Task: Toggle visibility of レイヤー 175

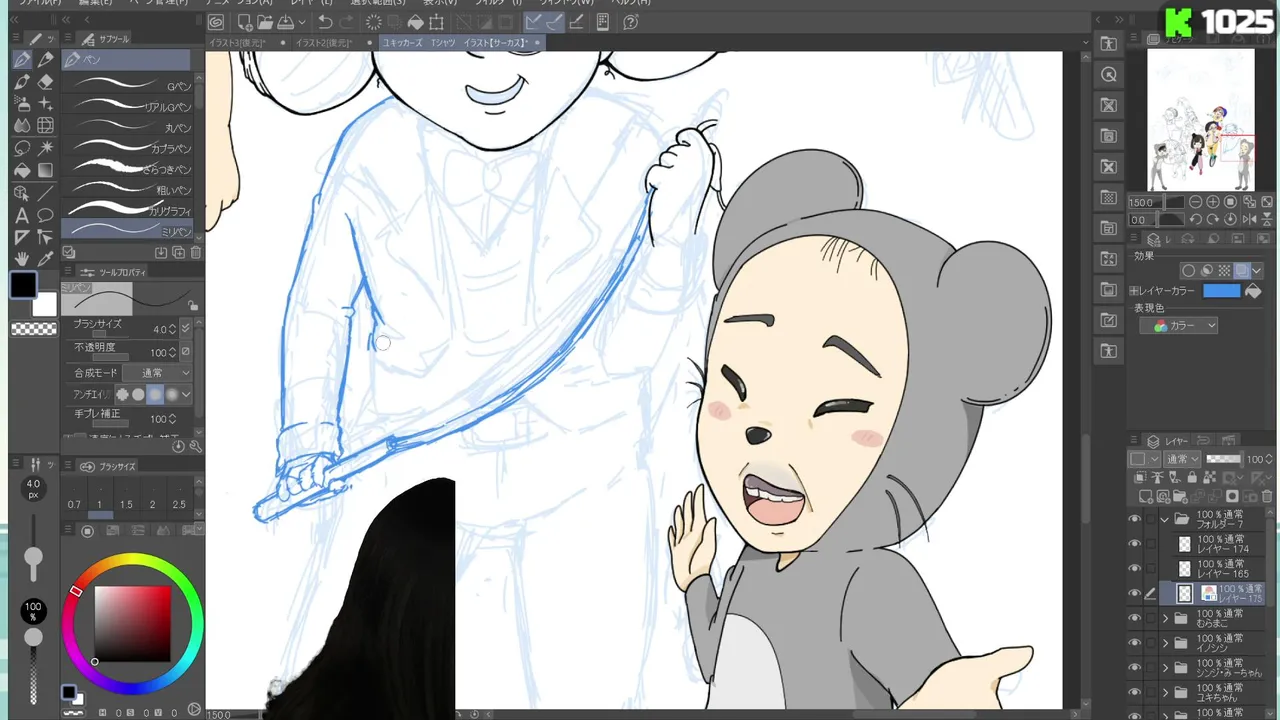Action: click(1134, 593)
